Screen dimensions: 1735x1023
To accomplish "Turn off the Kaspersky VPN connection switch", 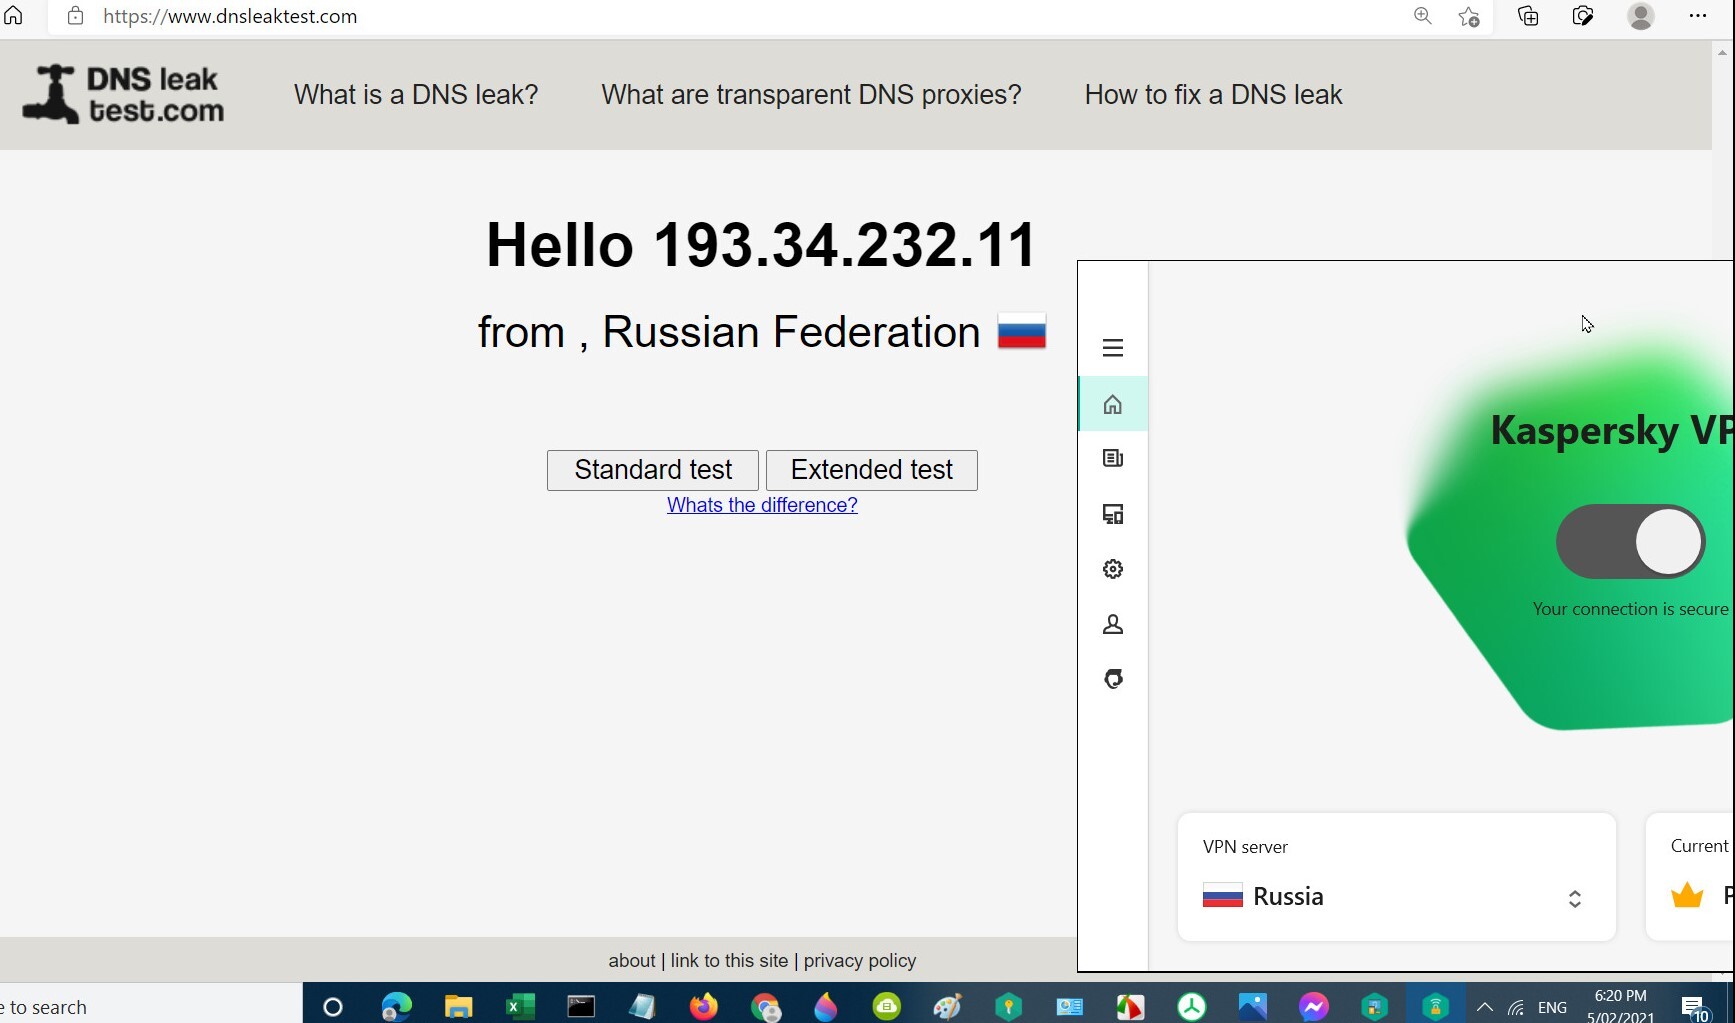I will click(x=1630, y=541).
